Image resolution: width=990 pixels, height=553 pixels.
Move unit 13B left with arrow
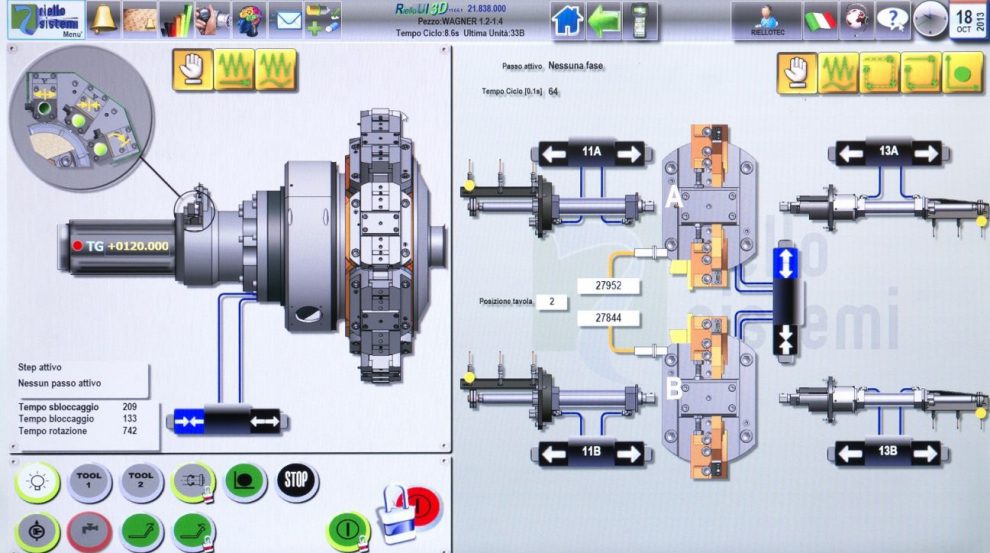(850, 453)
